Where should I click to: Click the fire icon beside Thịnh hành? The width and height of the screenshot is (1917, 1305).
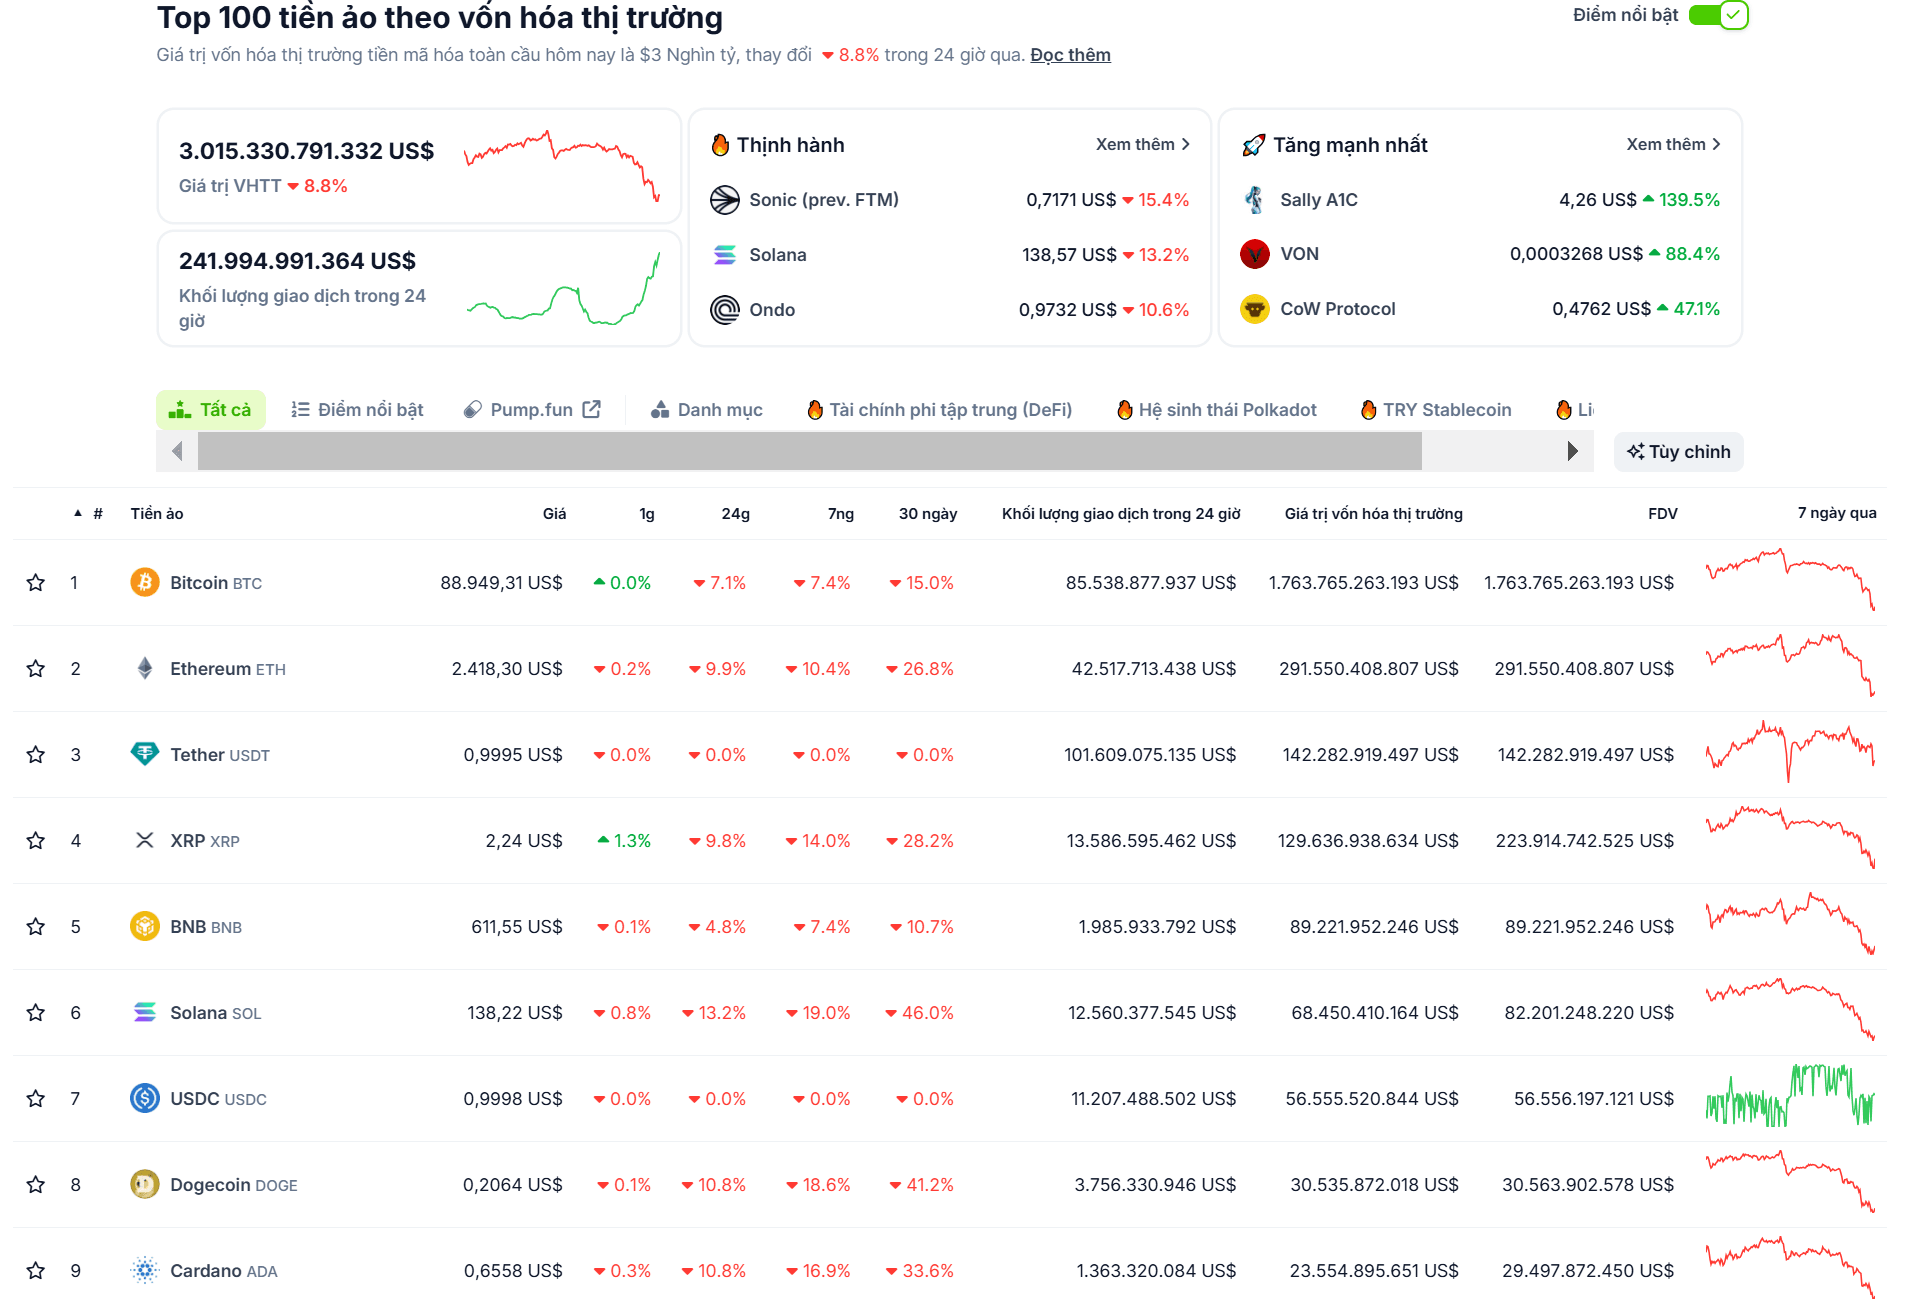720,145
